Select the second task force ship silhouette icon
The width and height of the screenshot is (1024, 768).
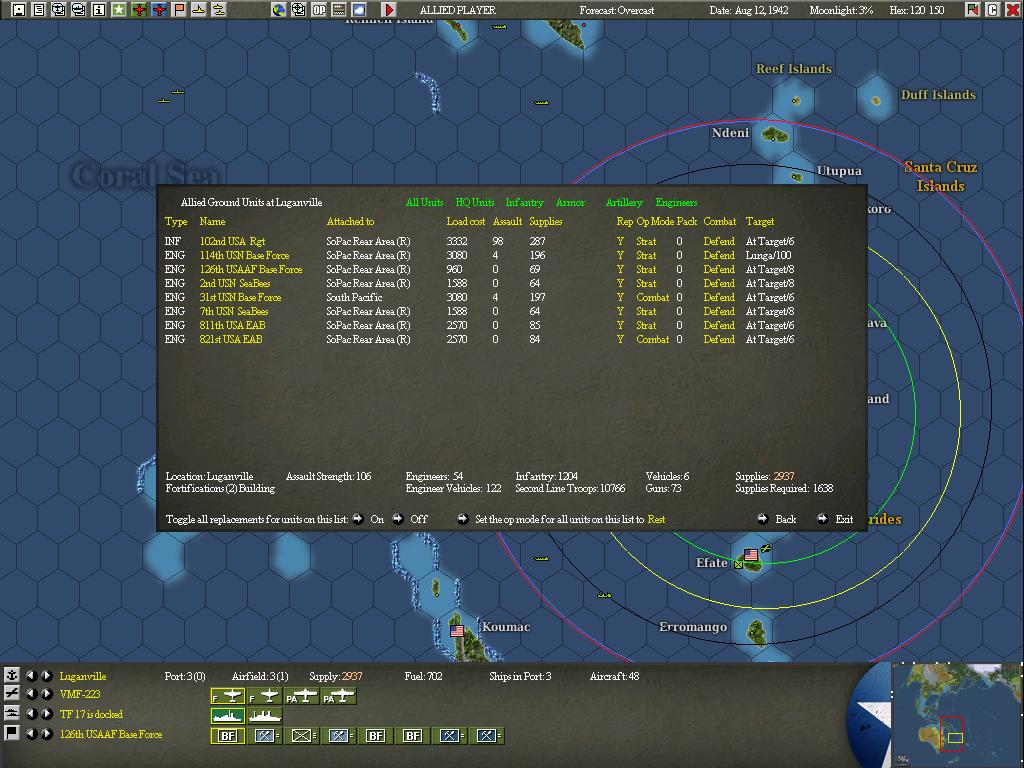point(264,716)
